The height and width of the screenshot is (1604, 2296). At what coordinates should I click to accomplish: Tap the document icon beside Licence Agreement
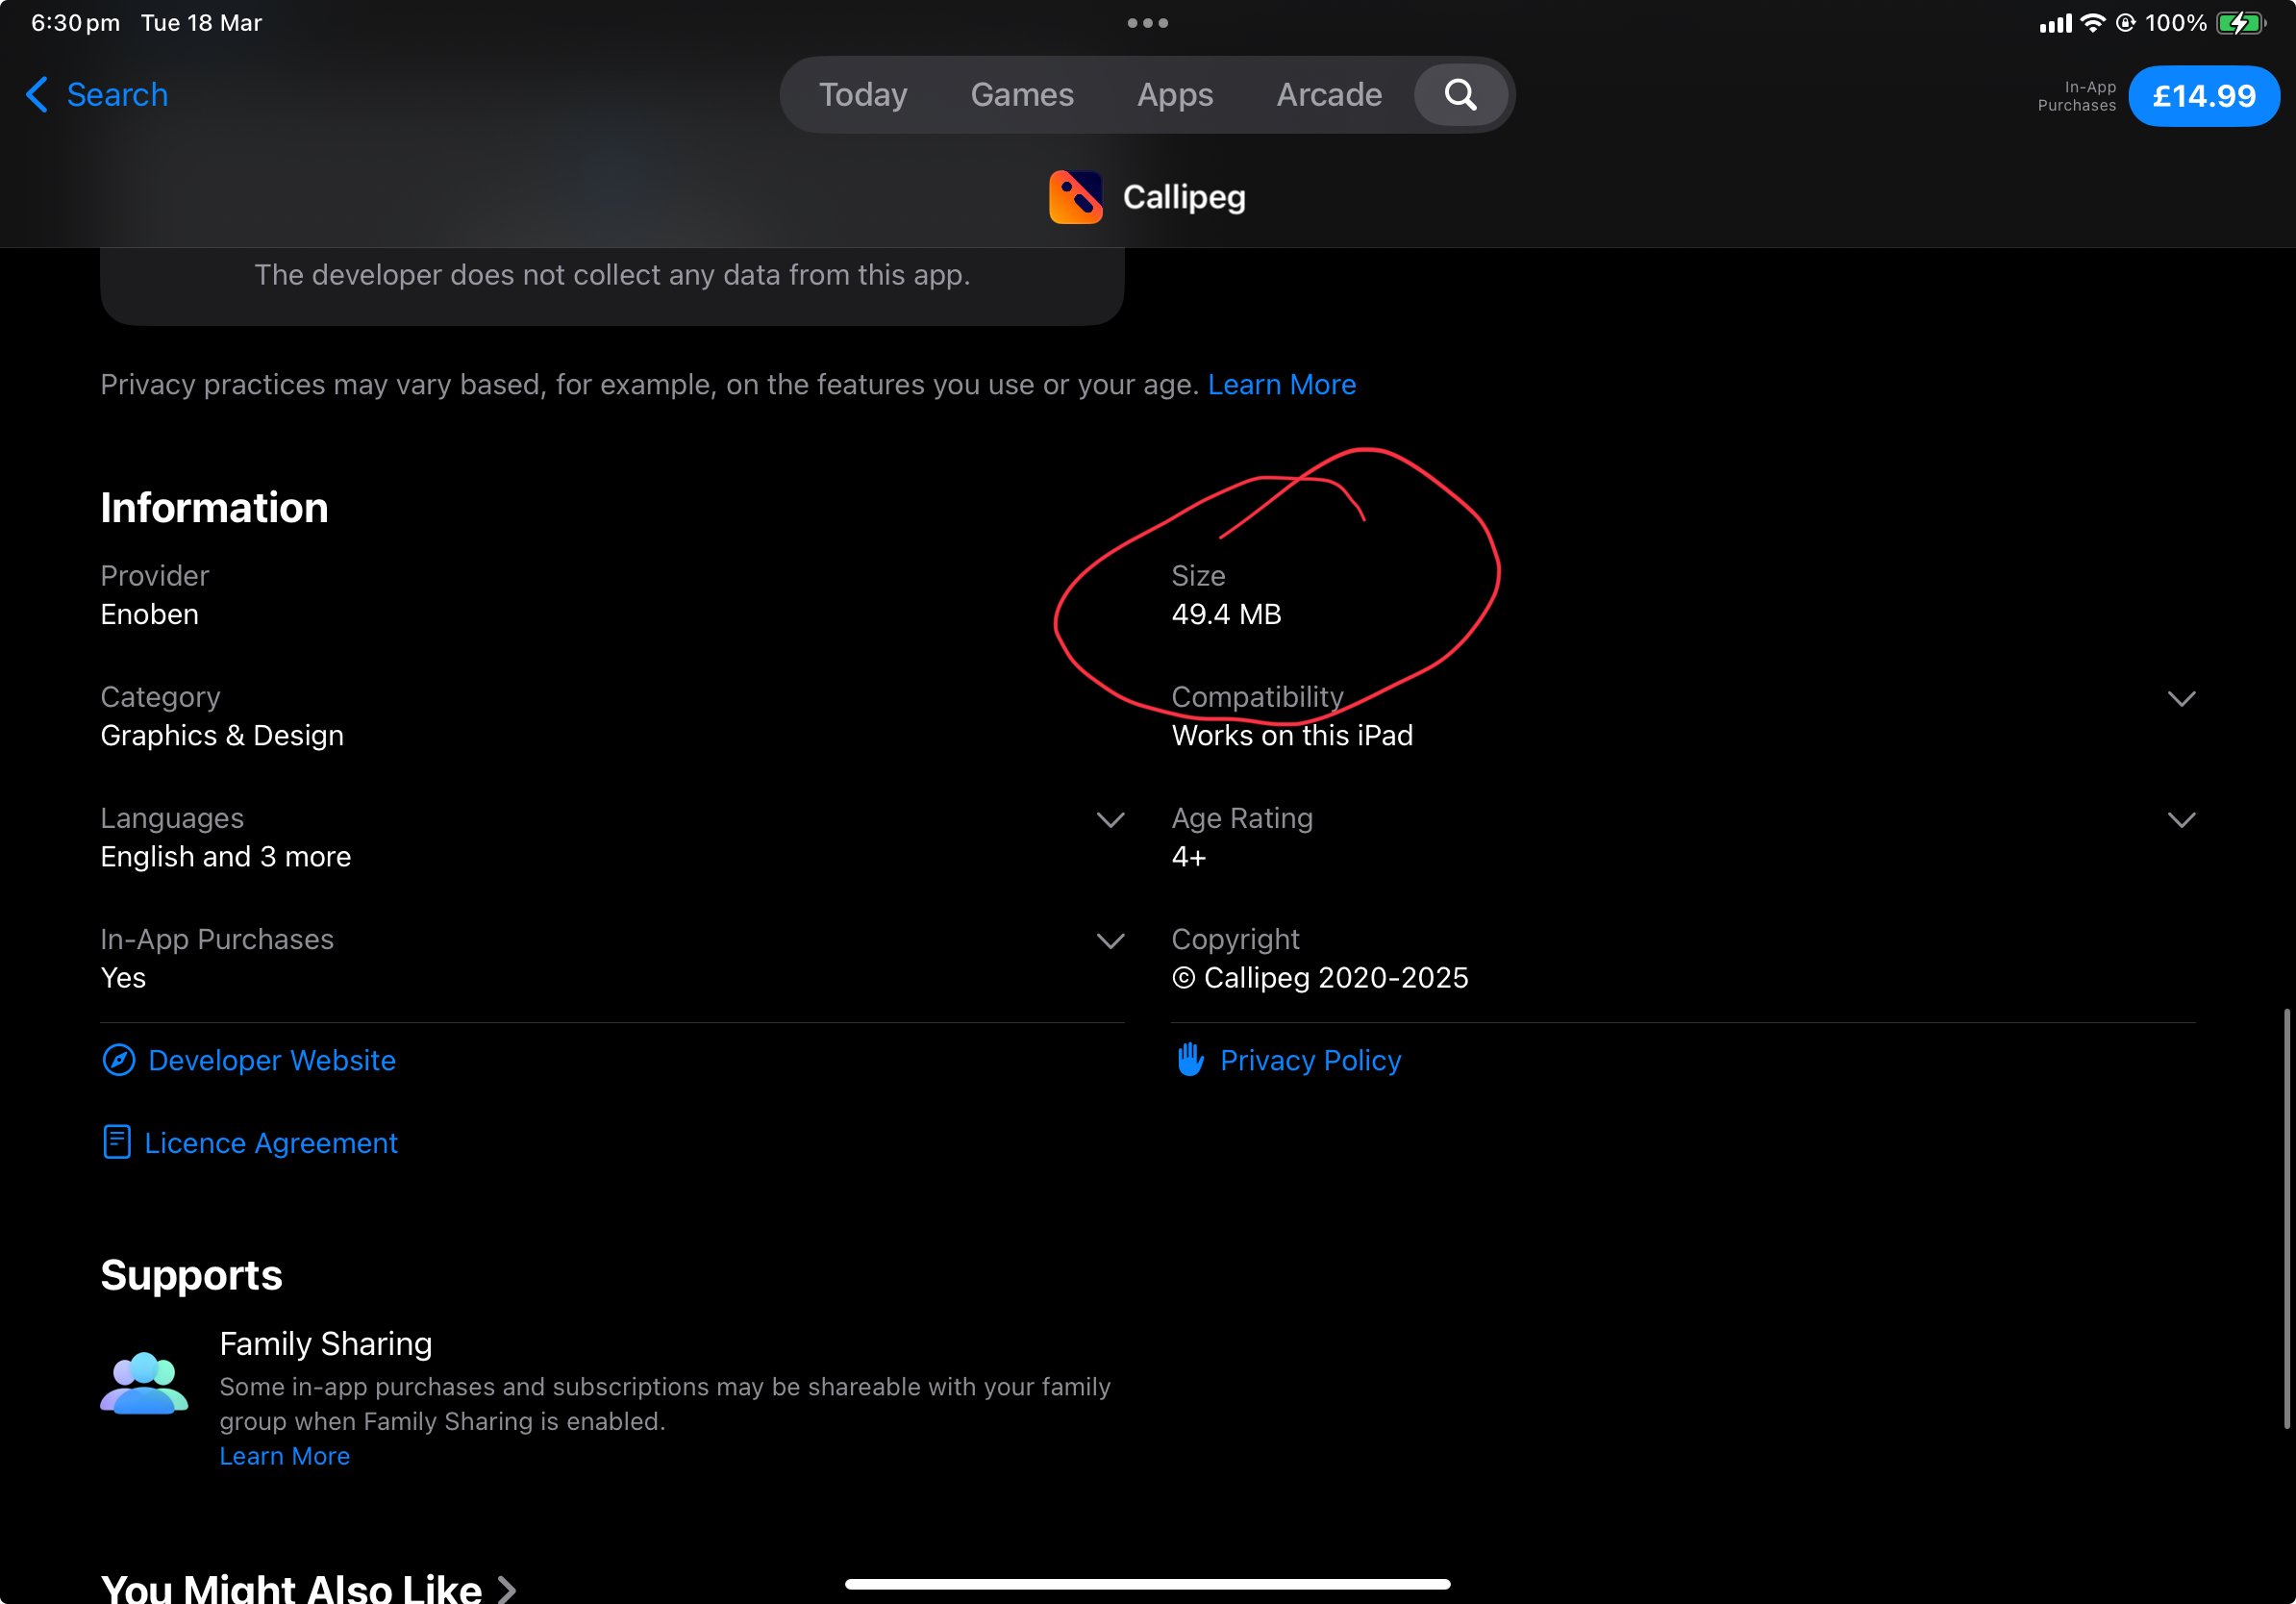coord(117,1142)
